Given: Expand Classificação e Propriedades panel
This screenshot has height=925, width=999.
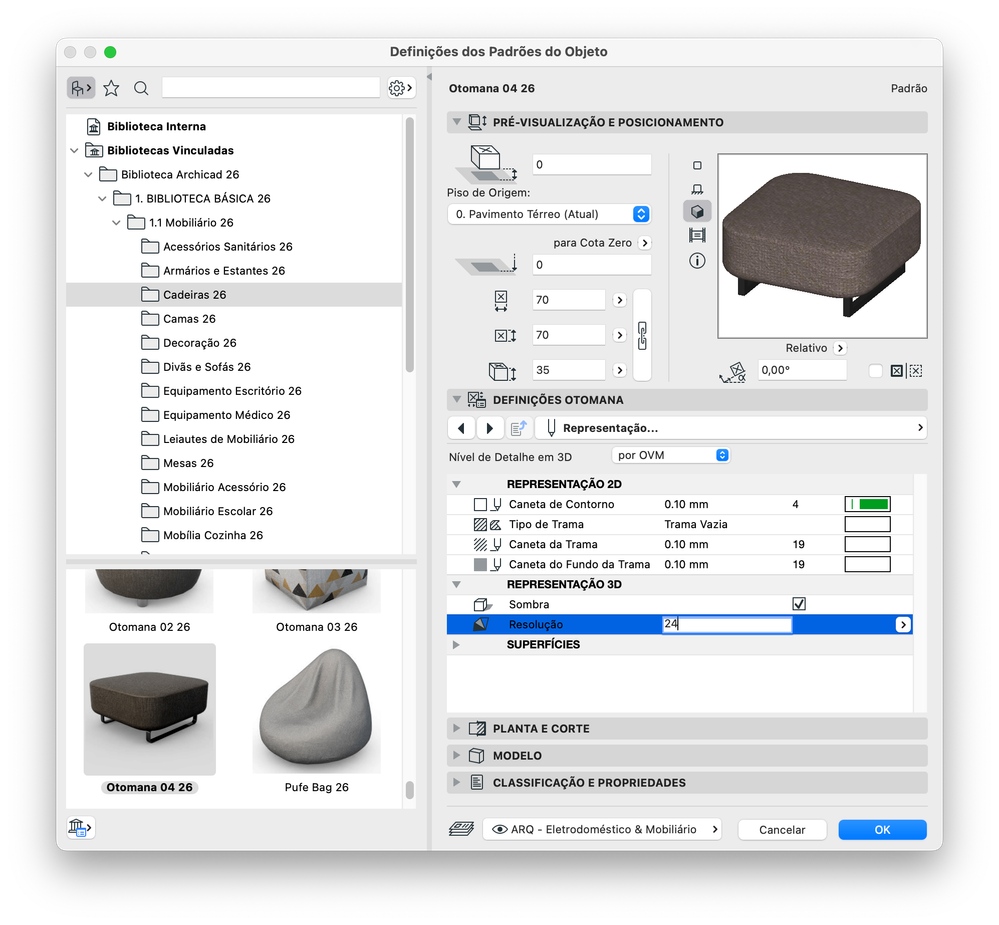Looking at the screenshot, I should (456, 782).
